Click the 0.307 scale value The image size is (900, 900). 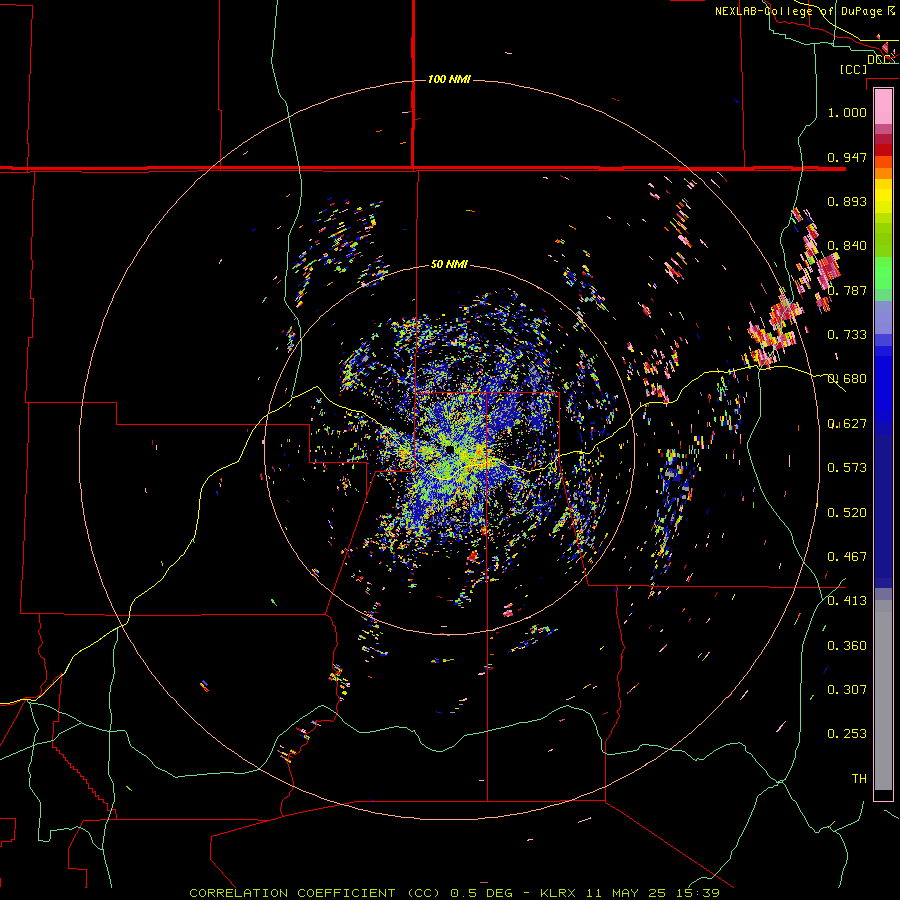tap(847, 690)
